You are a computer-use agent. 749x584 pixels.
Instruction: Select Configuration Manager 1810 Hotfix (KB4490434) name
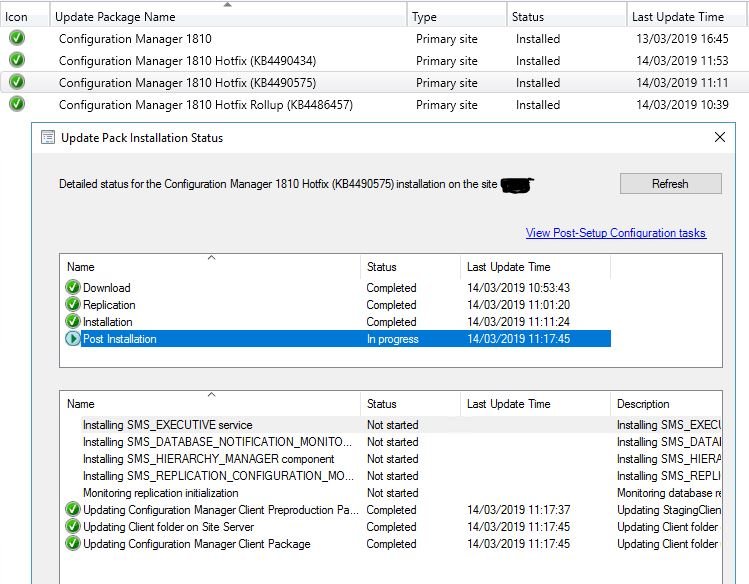tap(188, 61)
